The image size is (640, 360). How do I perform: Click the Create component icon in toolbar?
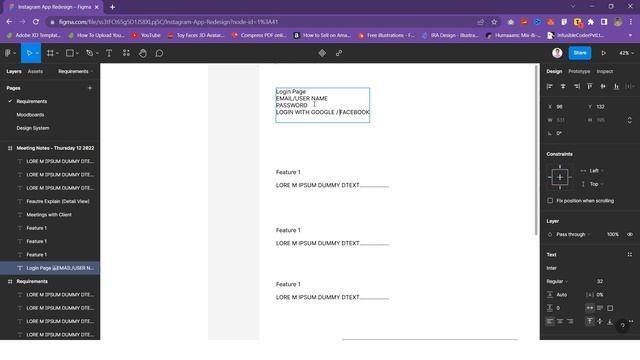[322, 53]
